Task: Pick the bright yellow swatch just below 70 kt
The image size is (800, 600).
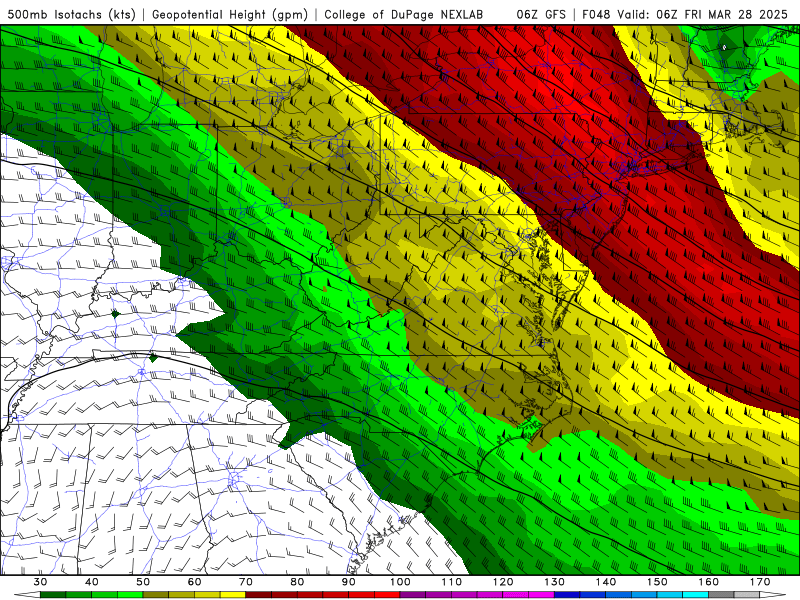Action: pyautogui.click(x=233, y=595)
